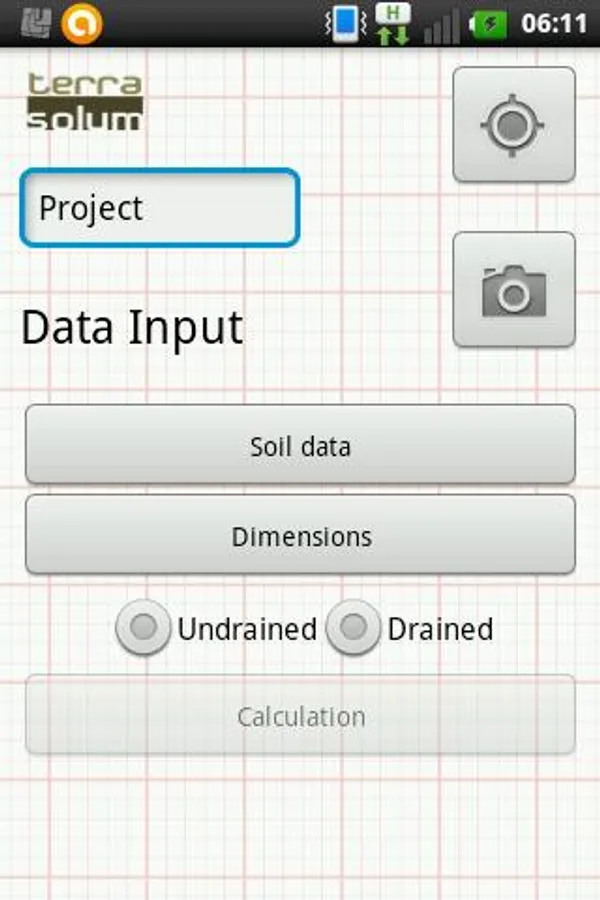Open the Dimensions input screen

pyautogui.click(x=300, y=536)
